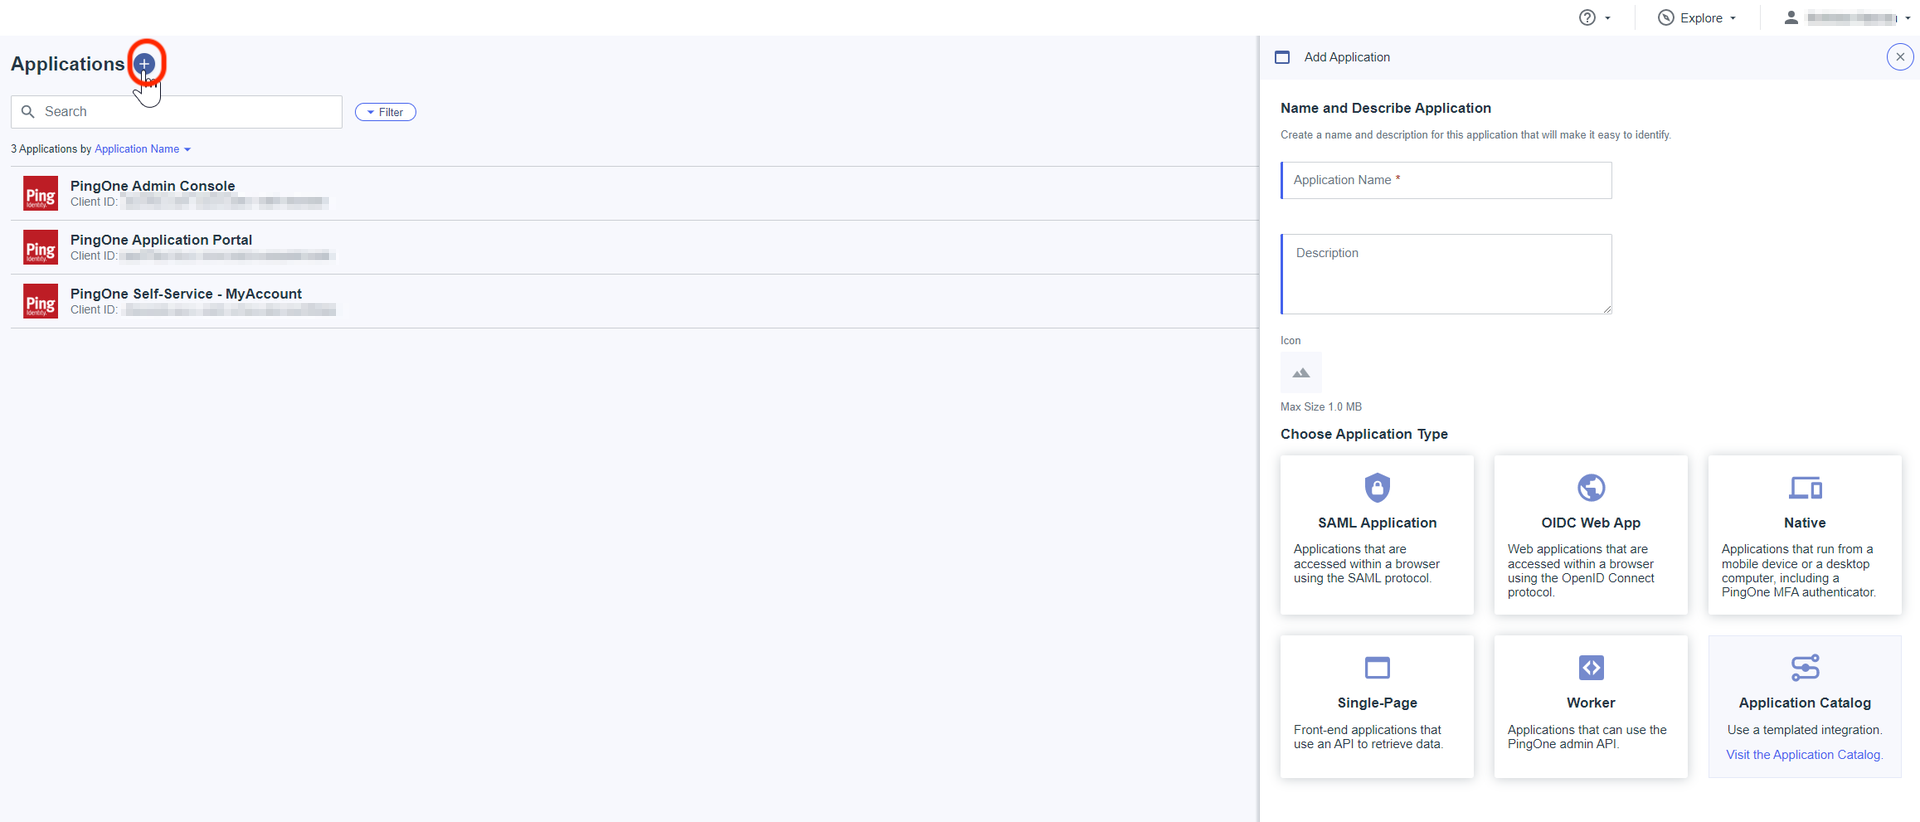1920x822 pixels.
Task: Click the blue plus add application icon
Action: point(145,64)
